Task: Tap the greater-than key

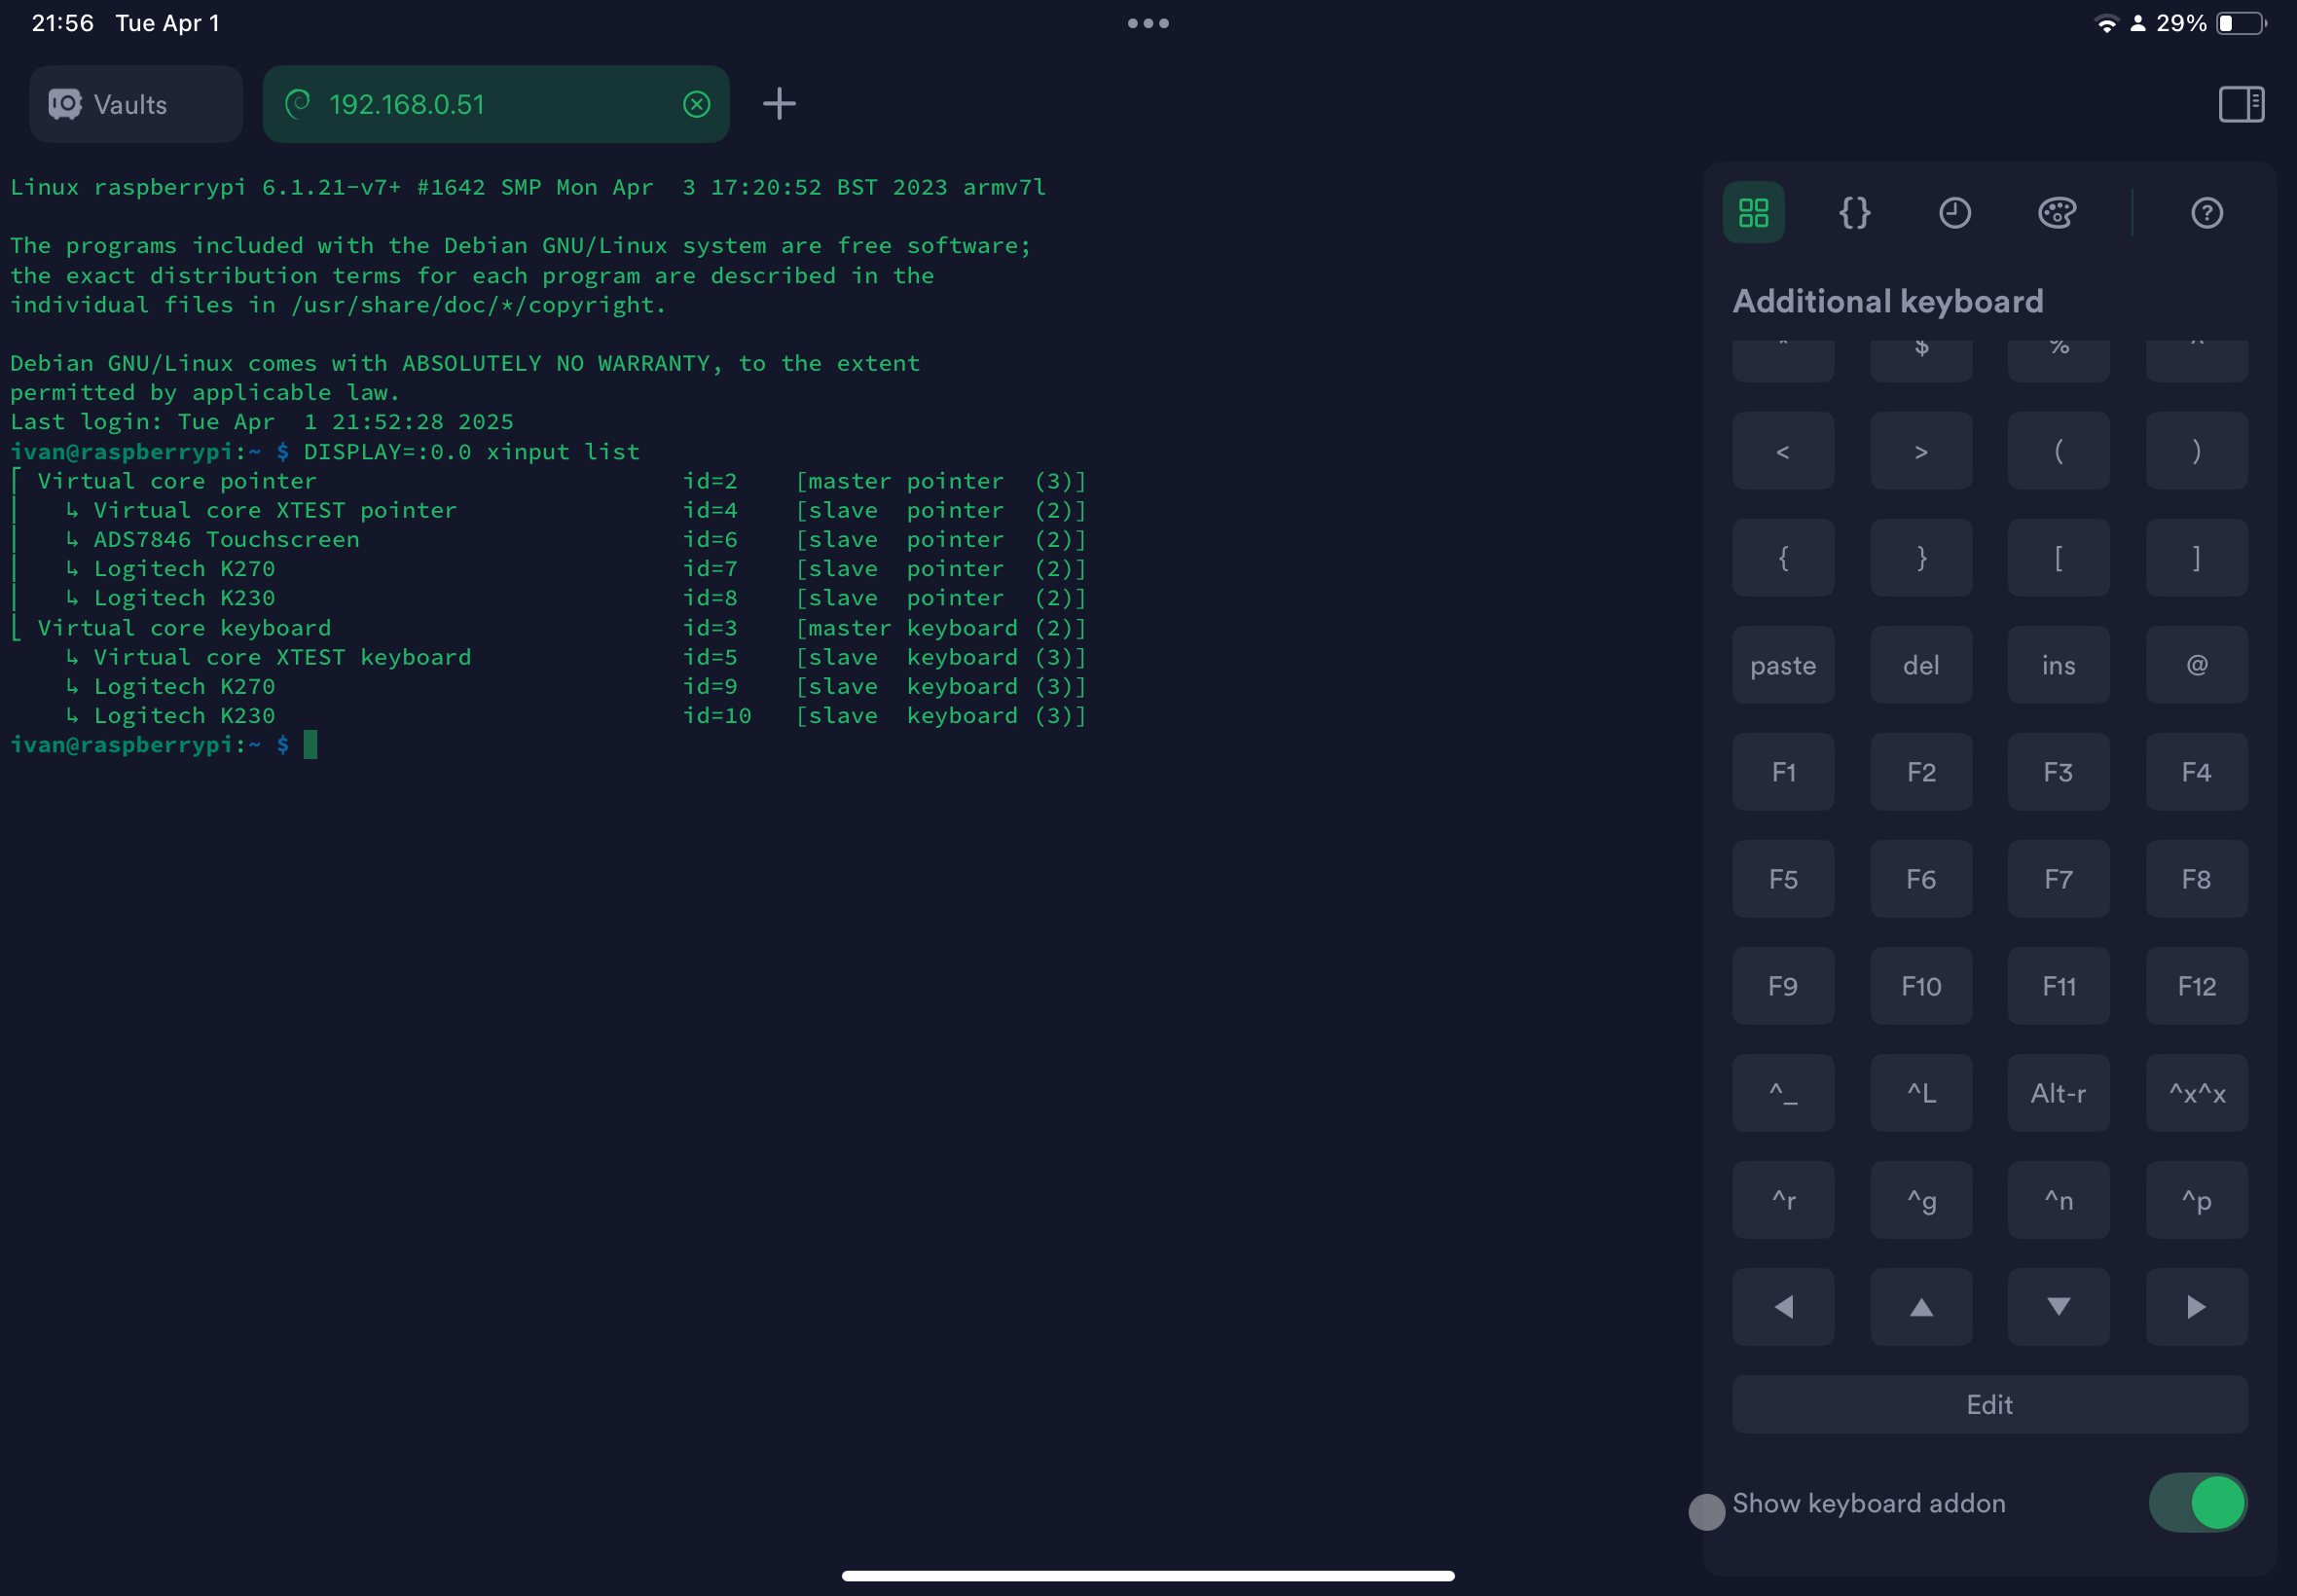Action: pyautogui.click(x=1921, y=451)
